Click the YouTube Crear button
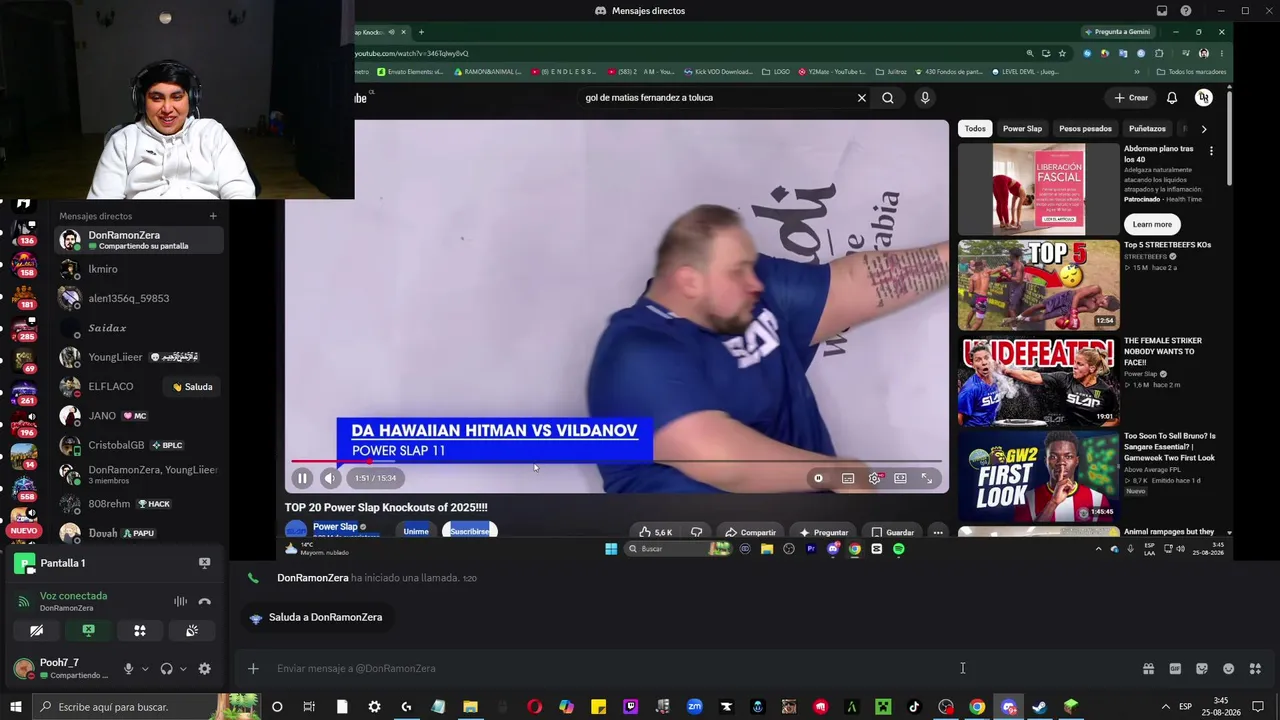 pos(1131,98)
